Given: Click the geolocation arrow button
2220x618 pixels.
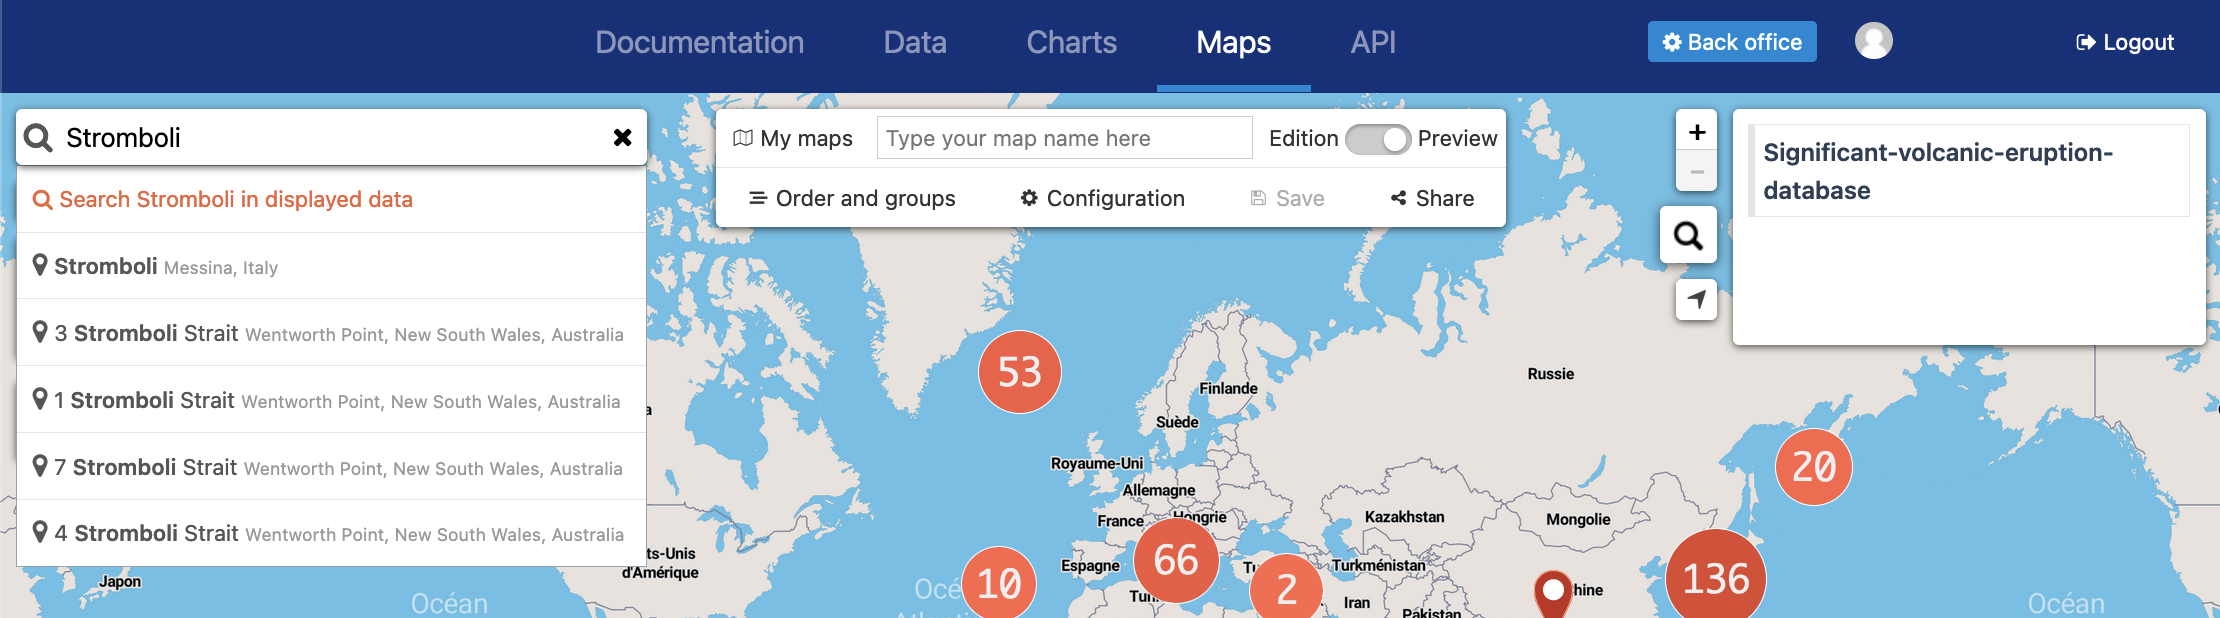Looking at the screenshot, I should coord(1696,299).
